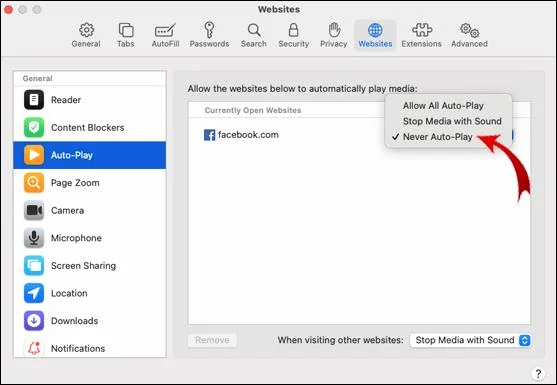Select the Page Zoom label
The height and width of the screenshot is (385, 557).
click(75, 183)
